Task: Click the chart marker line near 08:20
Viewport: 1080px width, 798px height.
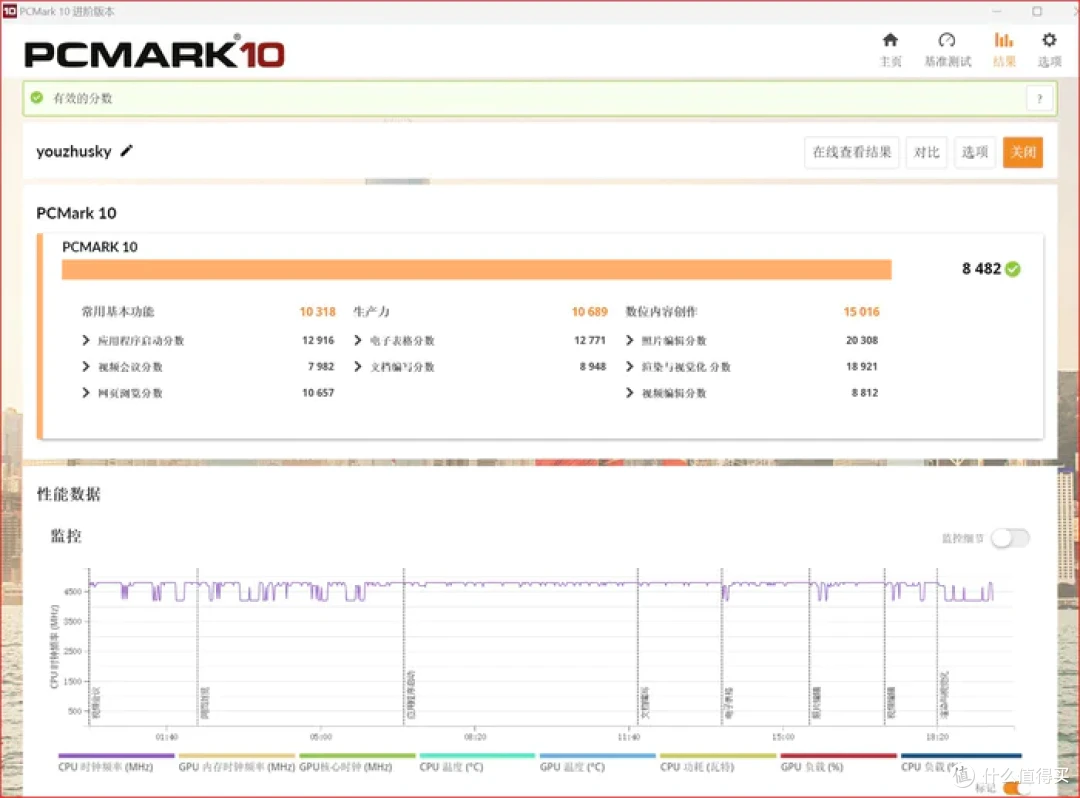Action: (x=404, y=647)
